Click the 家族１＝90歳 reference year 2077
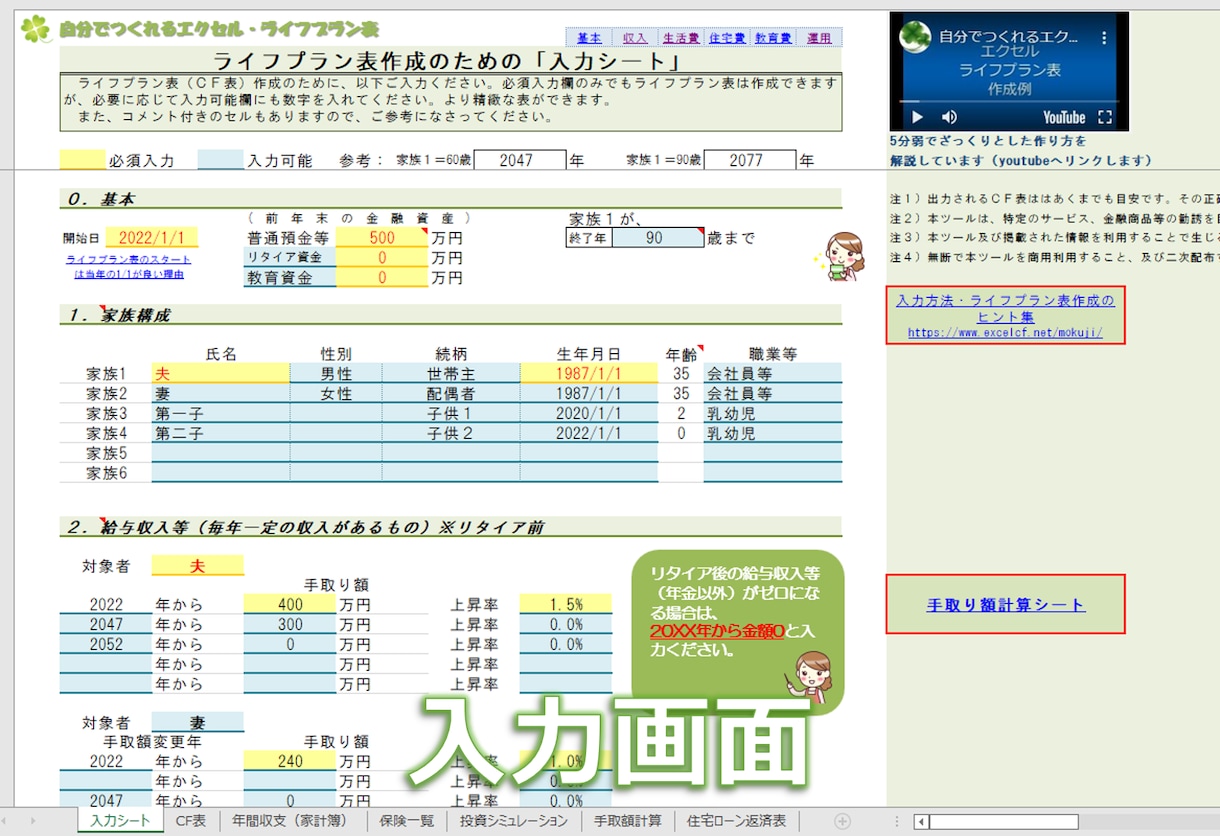The width and height of the screenshot is (1220, 836). click(x=750, y=160)
